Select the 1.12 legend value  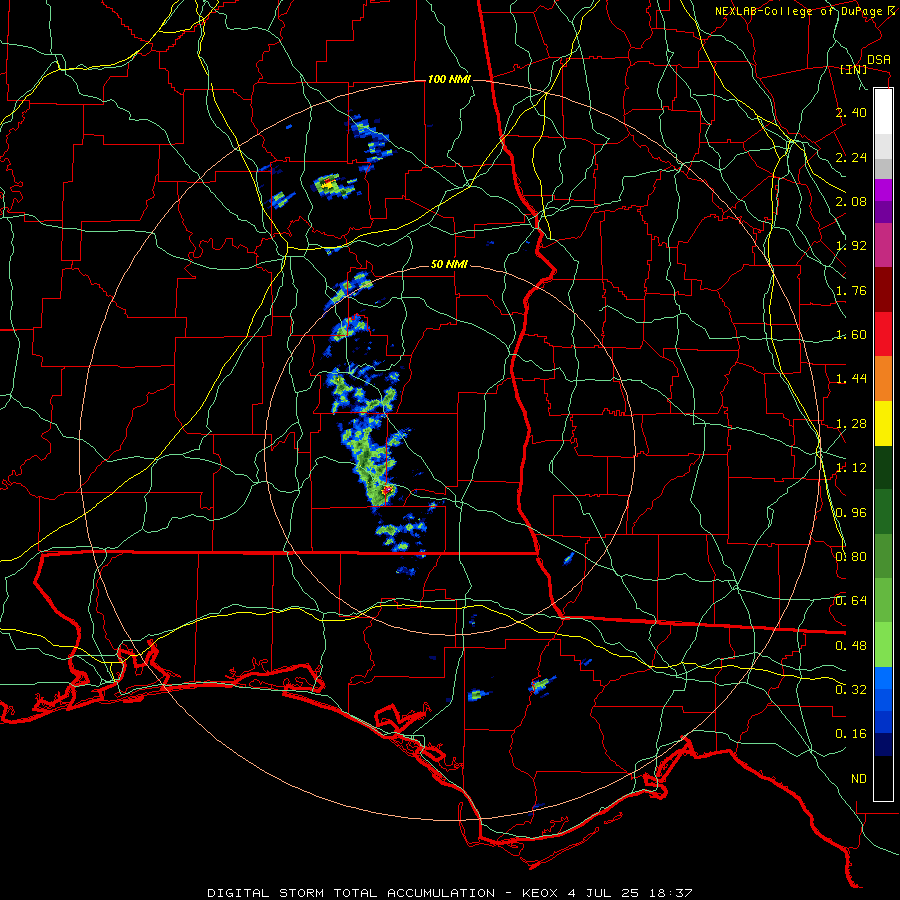click(x=851, y=468)
